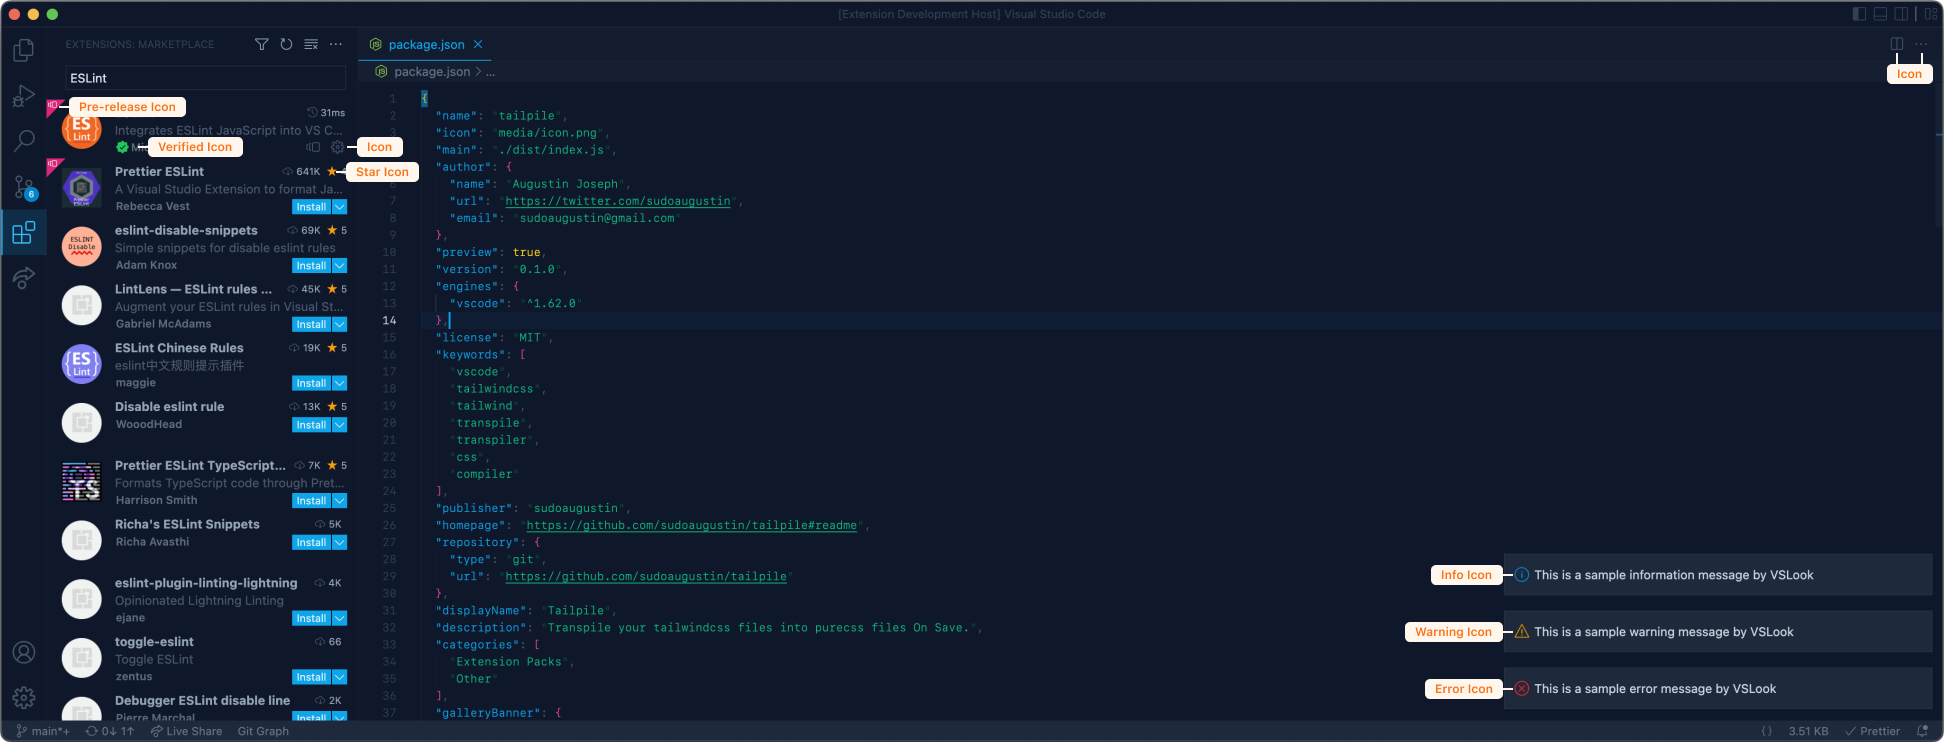Open the Explorer view in activity bar
Screen dimensions: 1944x742
click(24, 50)
